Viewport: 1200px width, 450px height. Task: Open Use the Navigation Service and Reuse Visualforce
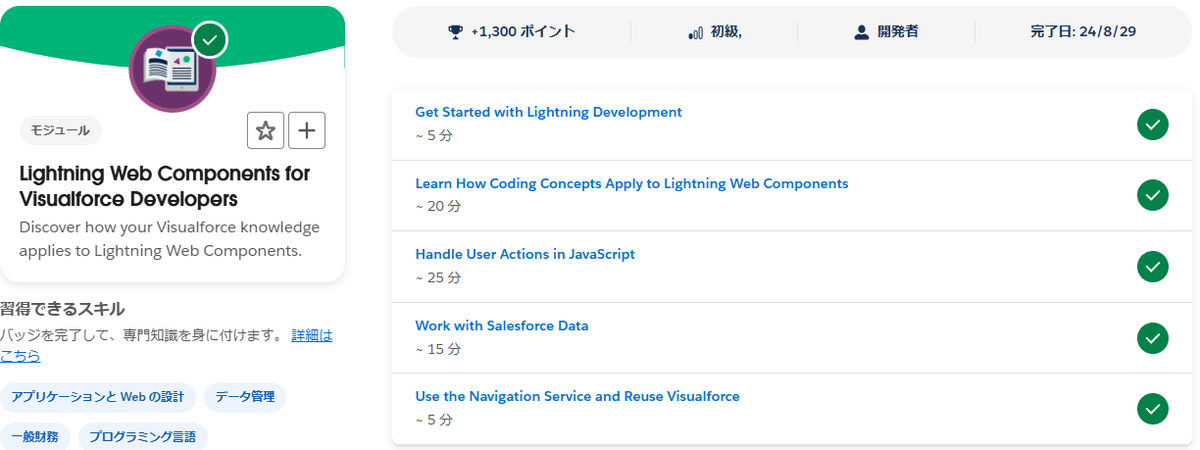[577, 396]
